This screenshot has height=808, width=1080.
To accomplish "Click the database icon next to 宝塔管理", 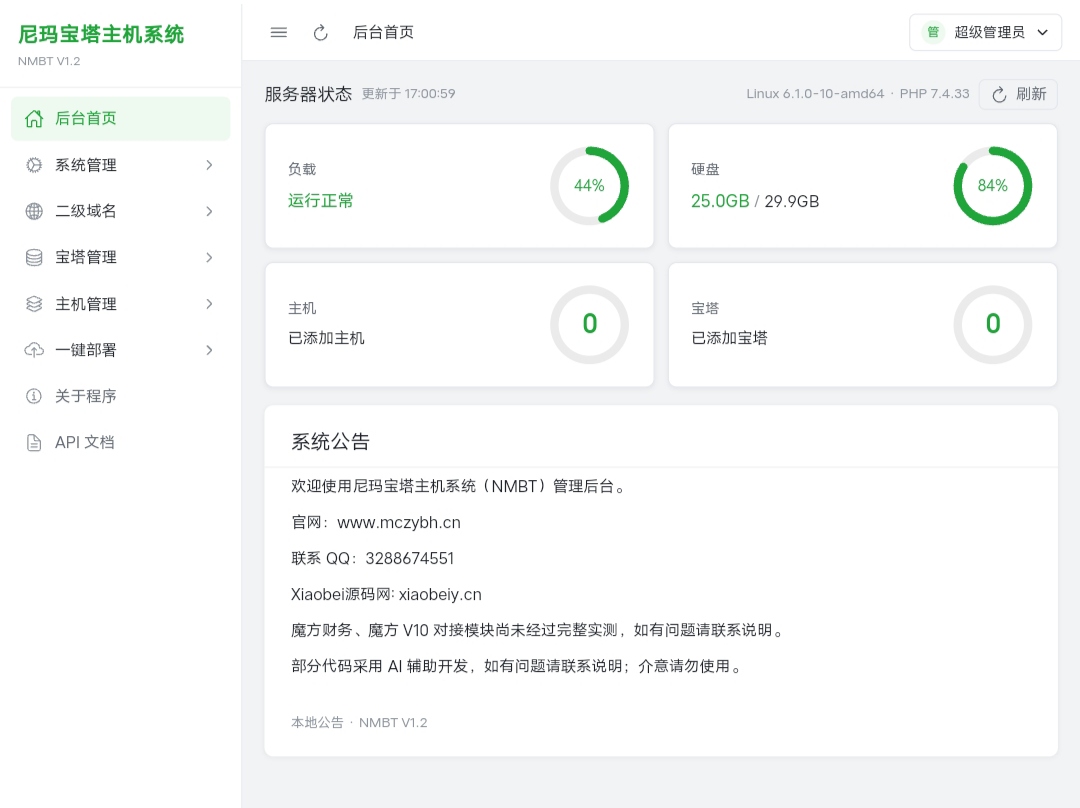I will (34, 258).
